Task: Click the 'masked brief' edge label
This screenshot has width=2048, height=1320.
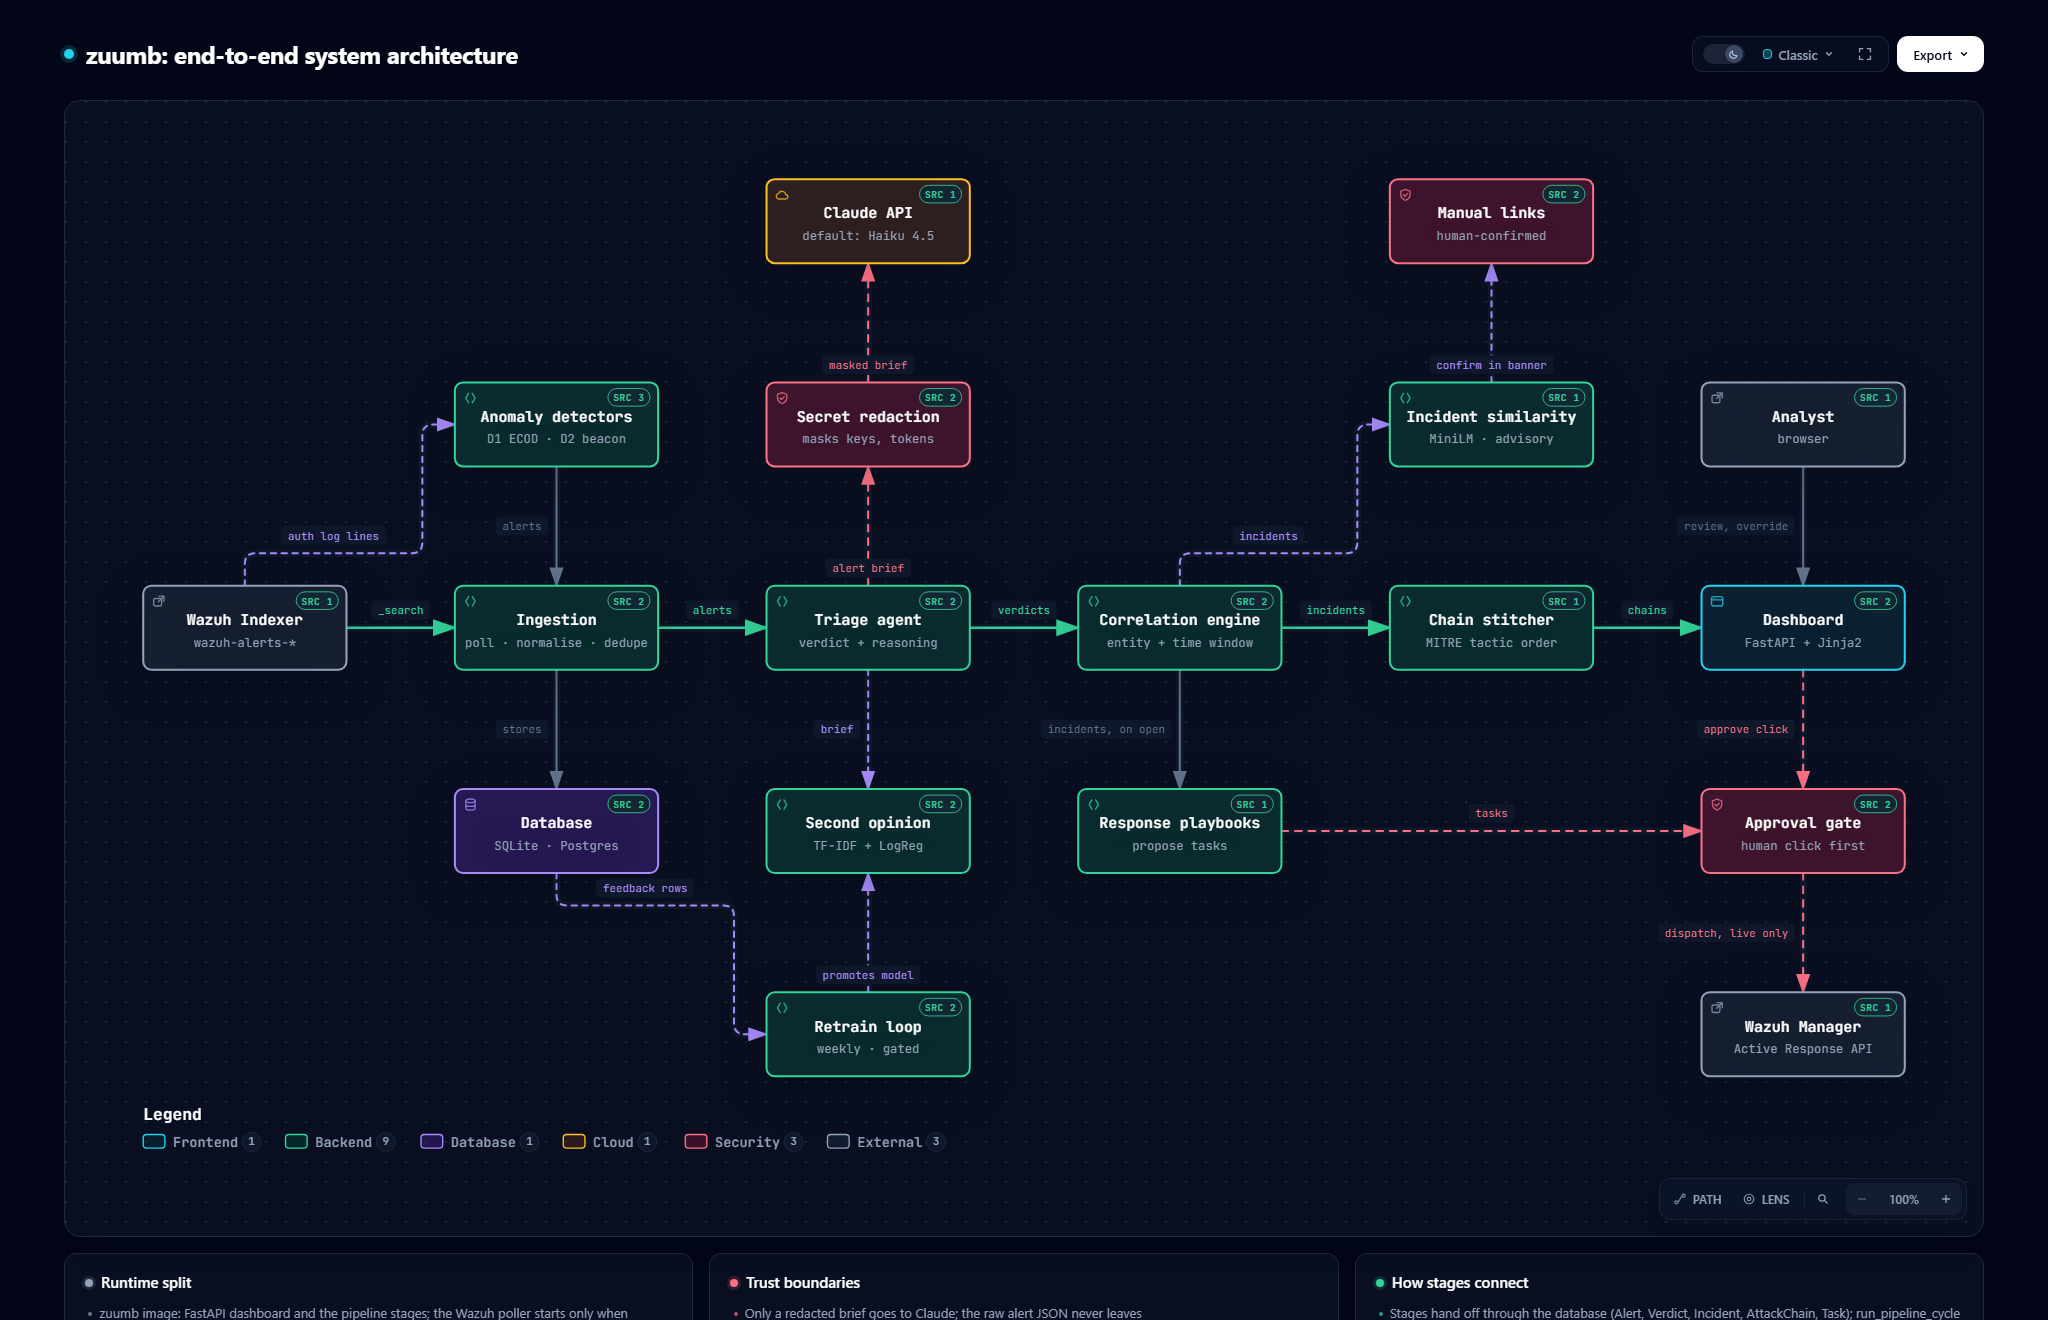Action: (868, 365)
